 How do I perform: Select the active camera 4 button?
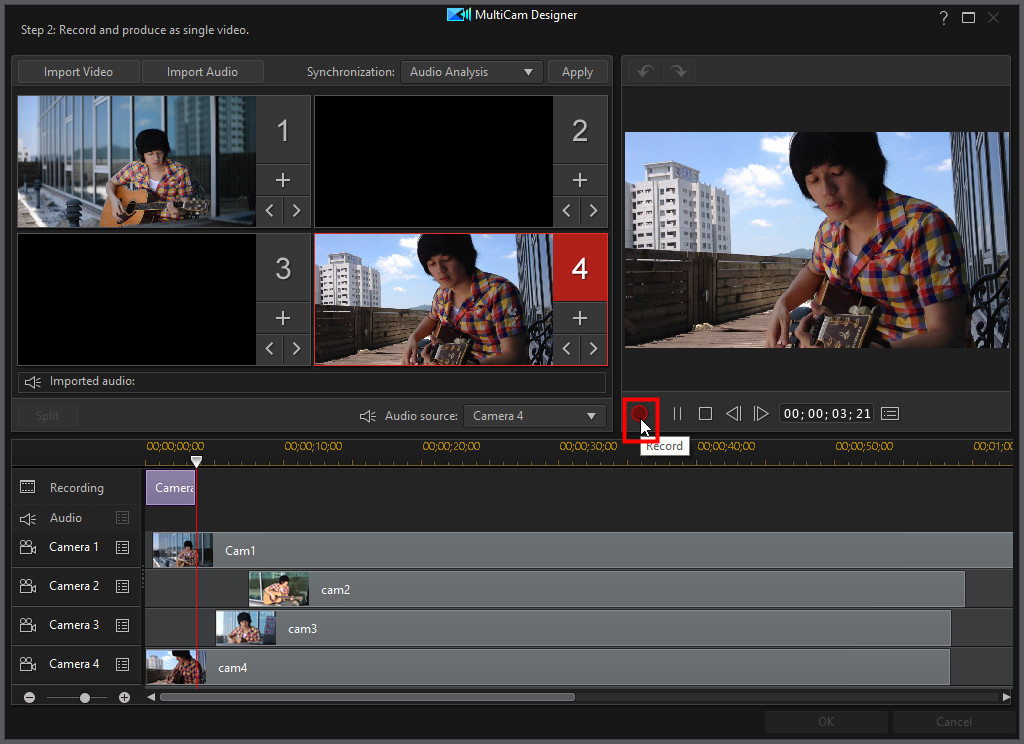pos(580,268)
